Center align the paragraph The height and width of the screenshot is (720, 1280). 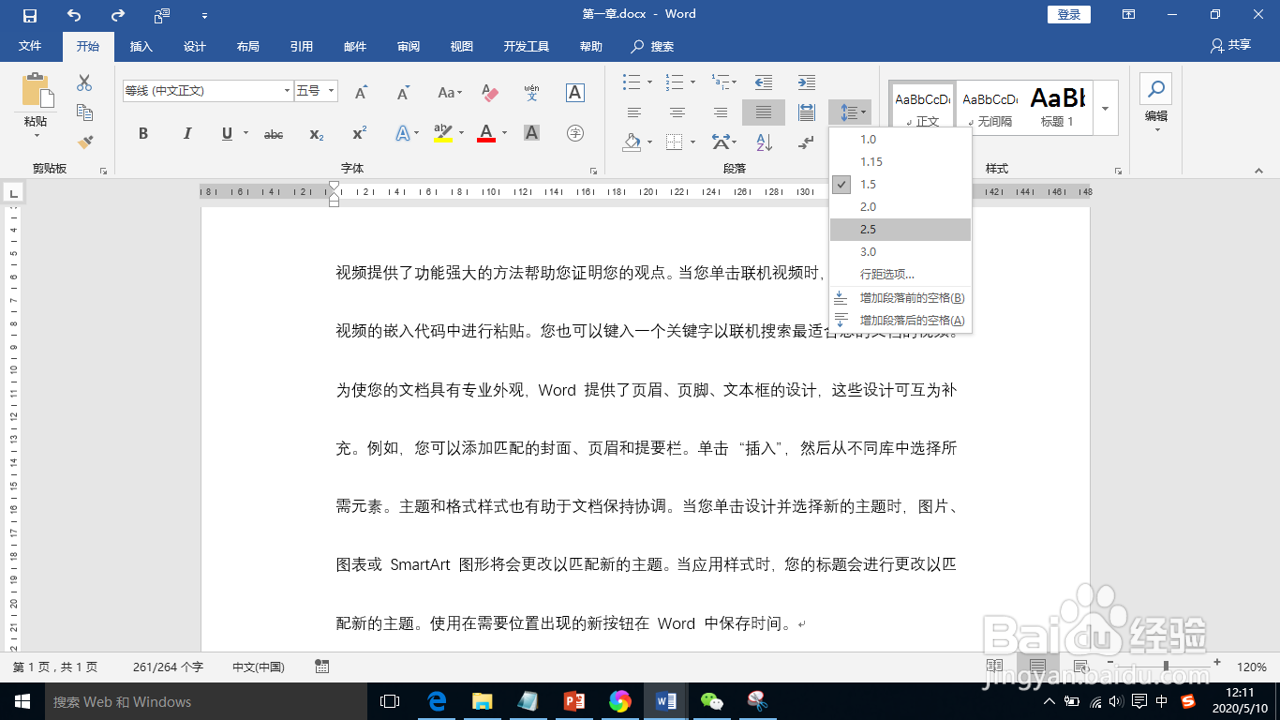point(677,113)
